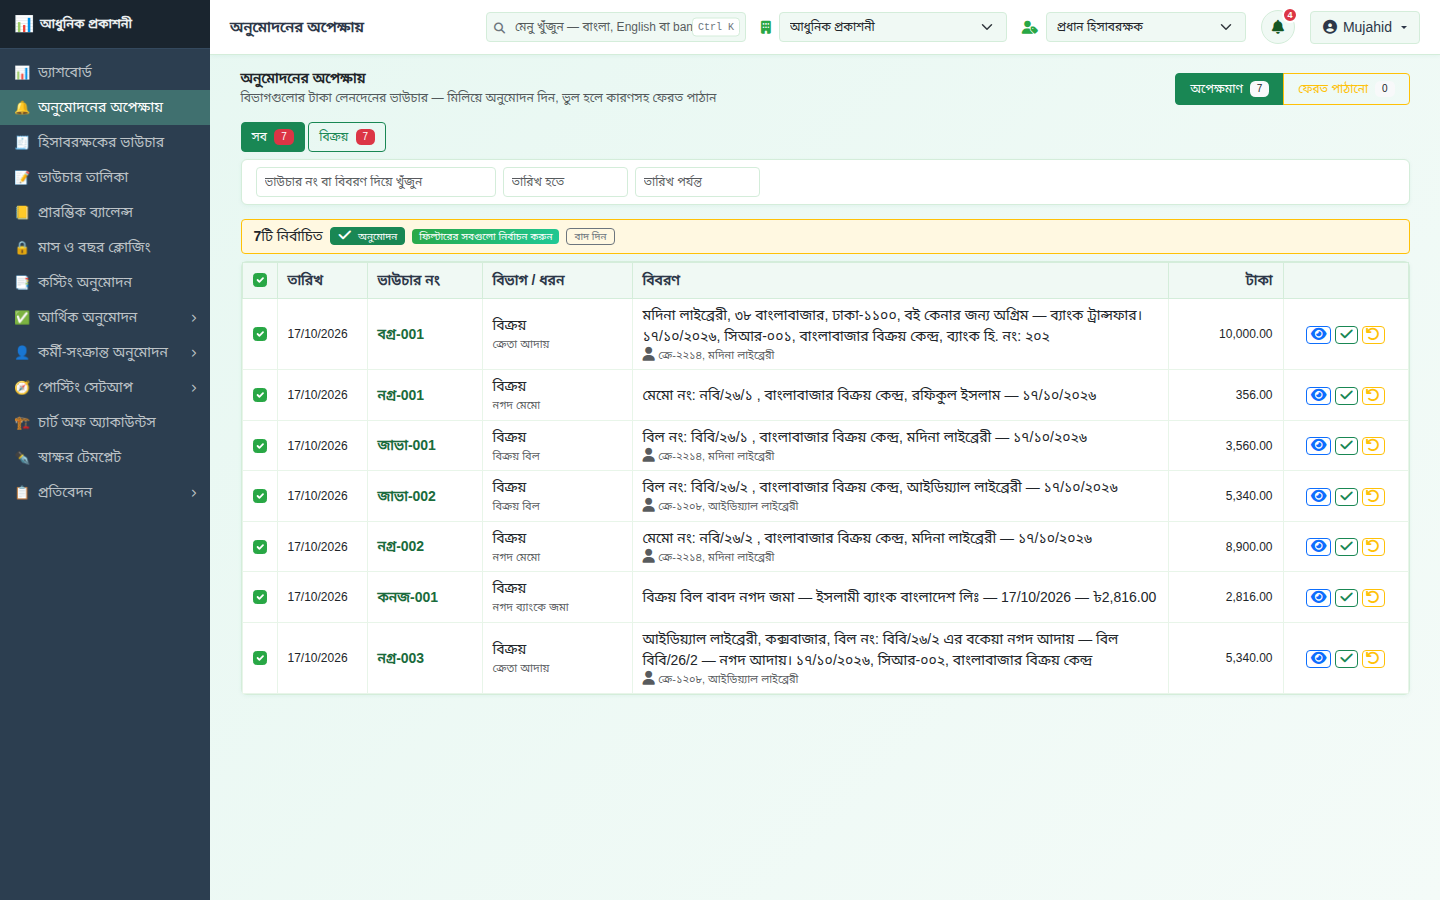1440x900 pixels.
Task: Uncheck the row checkbox for কনজ-001
Action: tap(260, 597)
